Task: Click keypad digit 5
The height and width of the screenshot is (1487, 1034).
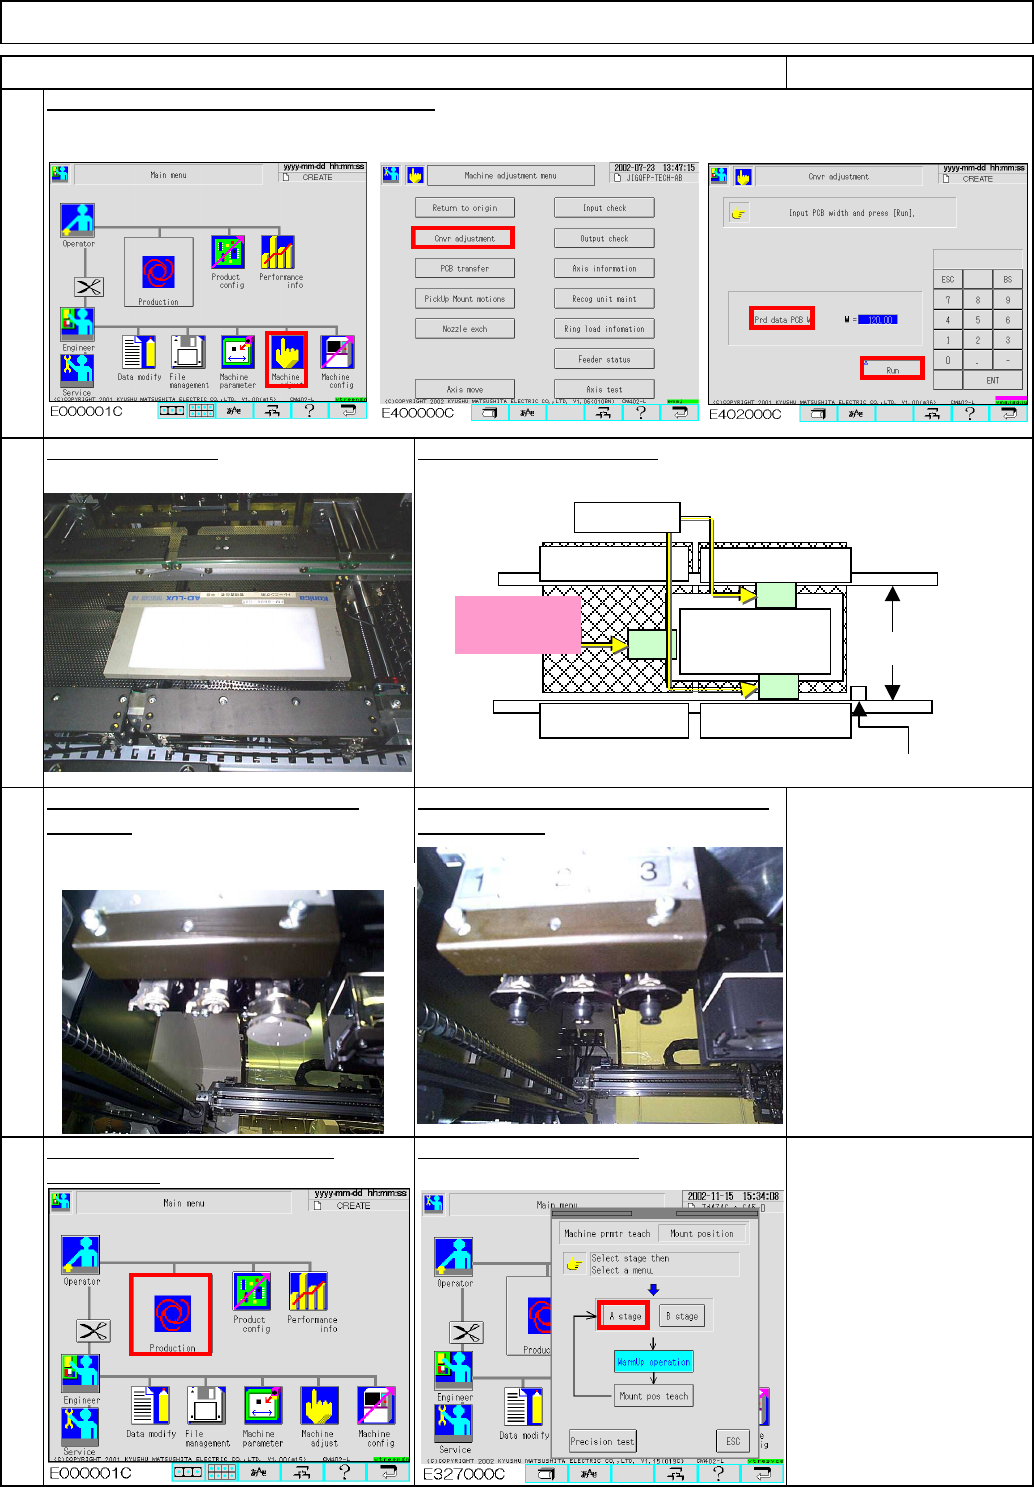Action: (x=978, y=320)
